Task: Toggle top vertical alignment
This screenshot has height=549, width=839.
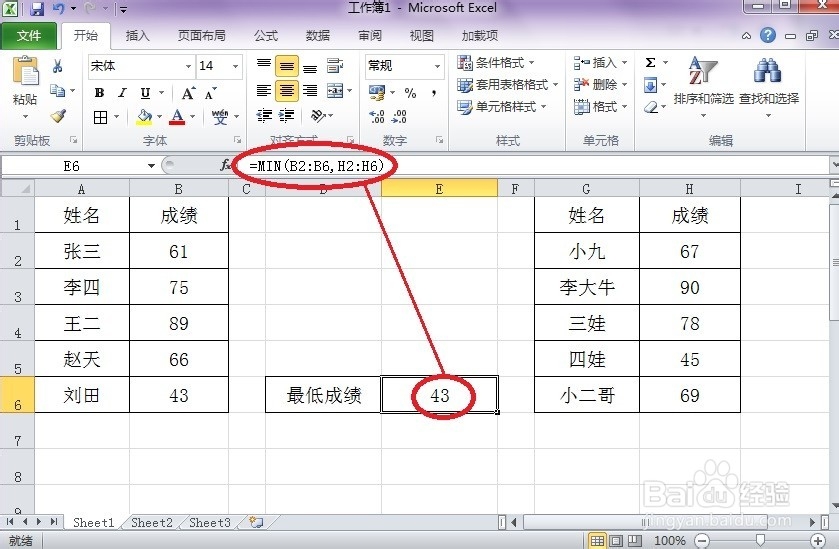Action: click(264, 66)
